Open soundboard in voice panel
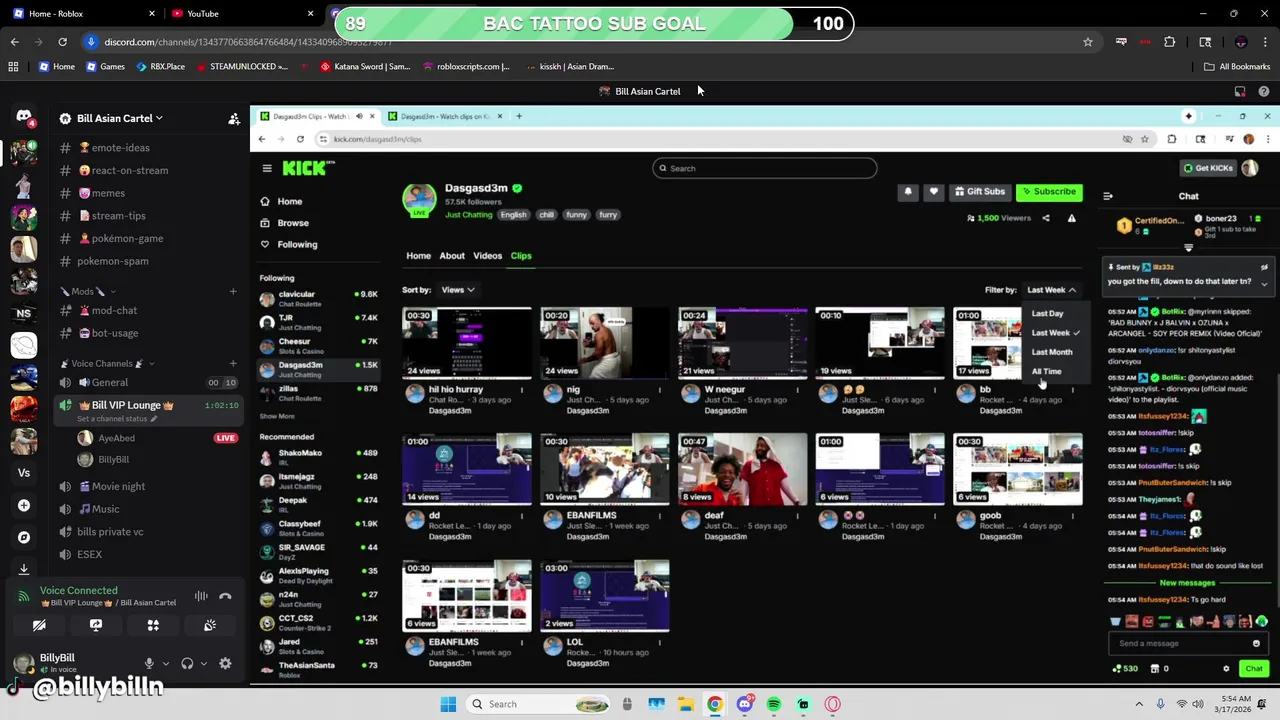This screenshot has height=720, width=1280. (210, 625)
